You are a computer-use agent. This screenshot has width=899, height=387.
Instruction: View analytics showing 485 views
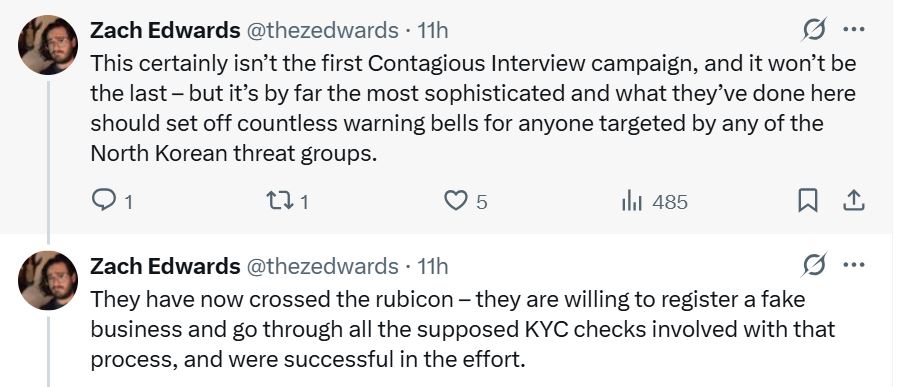click(655, 201)
